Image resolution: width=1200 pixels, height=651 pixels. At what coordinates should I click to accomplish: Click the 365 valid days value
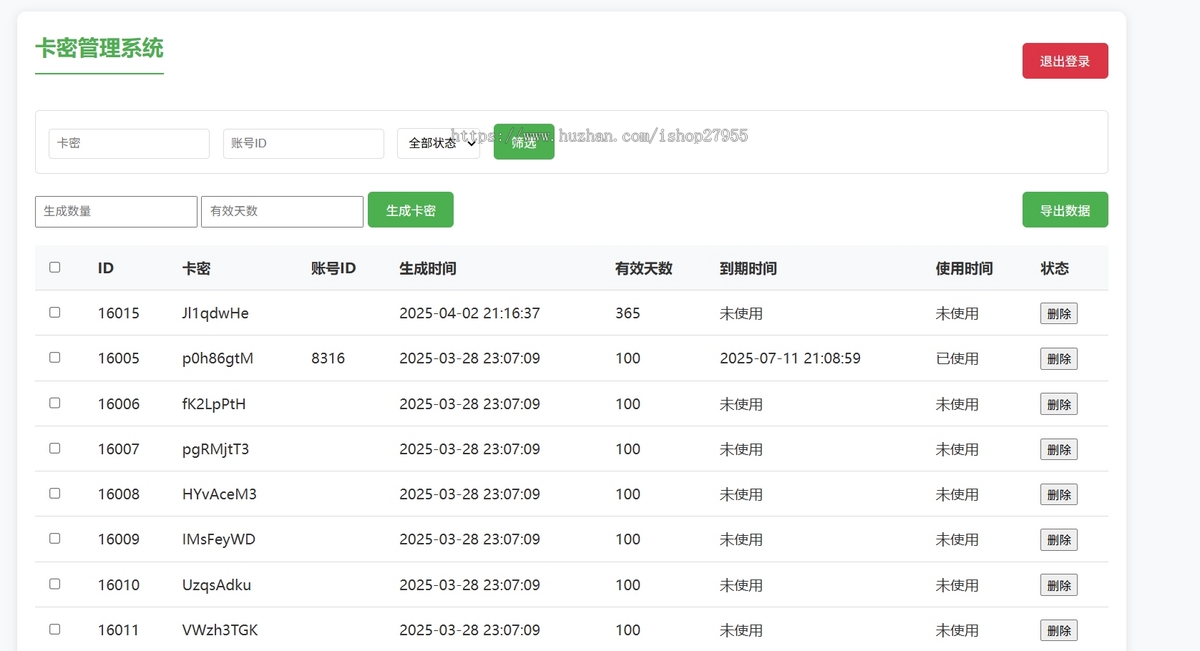(x=628, y=313)
